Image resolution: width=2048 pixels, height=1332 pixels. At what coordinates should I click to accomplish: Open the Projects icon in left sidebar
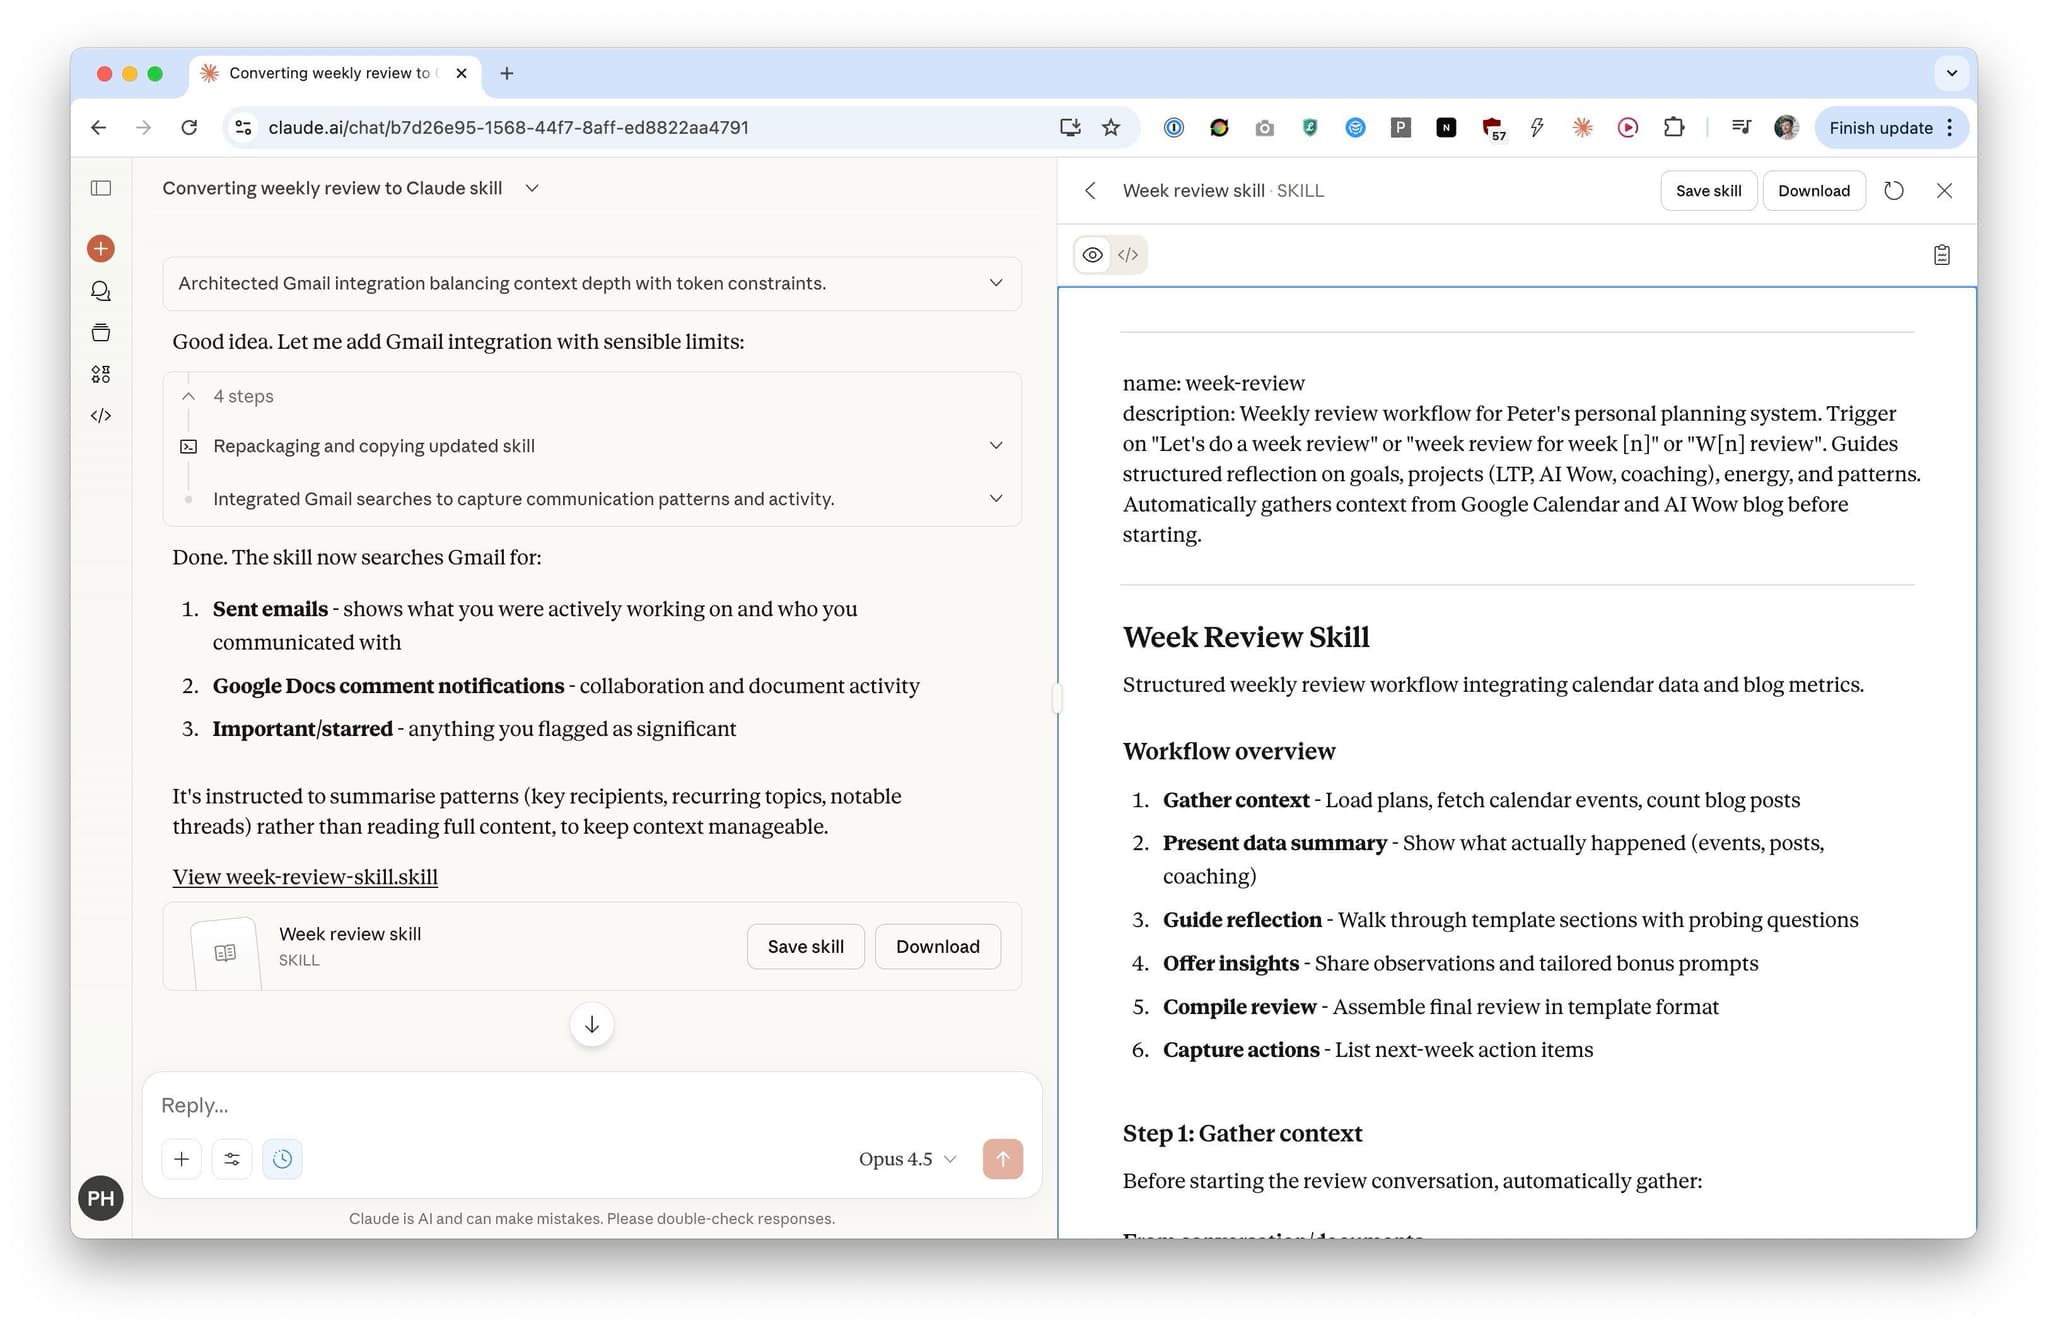tap(101, 333)
